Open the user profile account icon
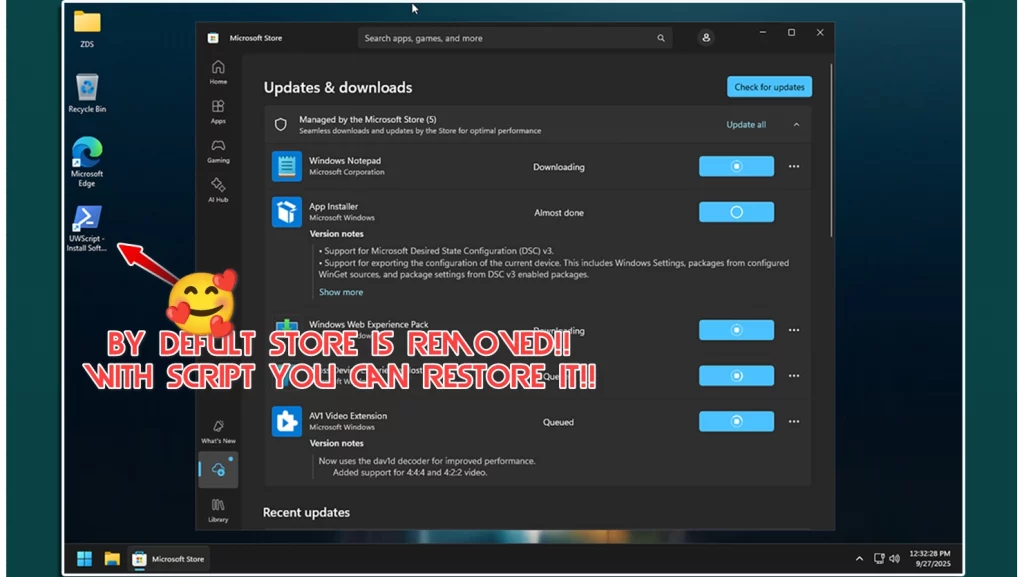The image size is (1024, 577). coord(706,38)
